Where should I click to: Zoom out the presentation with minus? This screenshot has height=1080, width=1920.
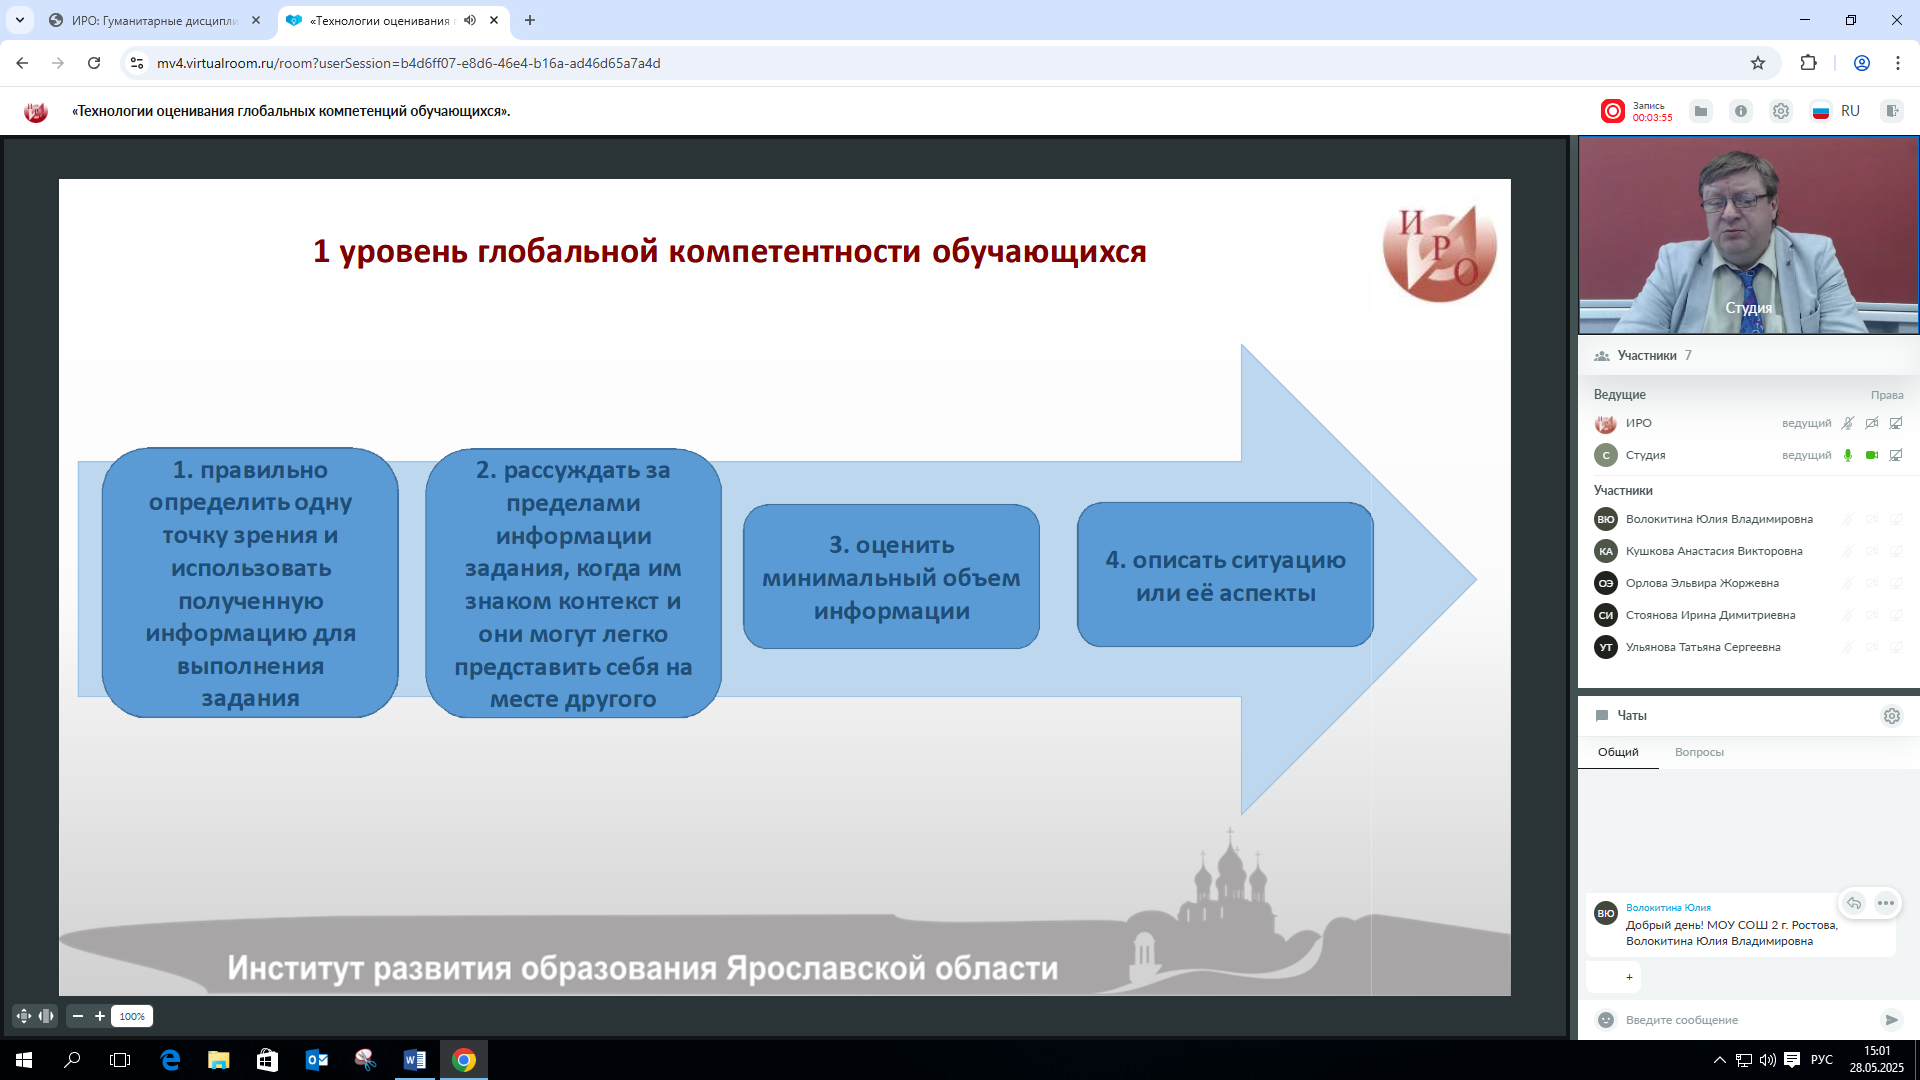click(78, 1016)
